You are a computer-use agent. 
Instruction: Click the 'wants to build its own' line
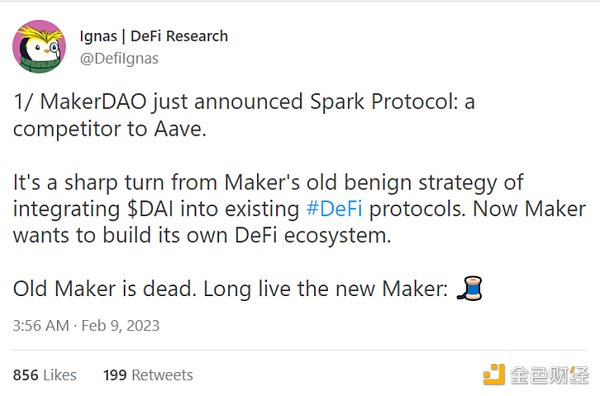(x=202, y=235)
